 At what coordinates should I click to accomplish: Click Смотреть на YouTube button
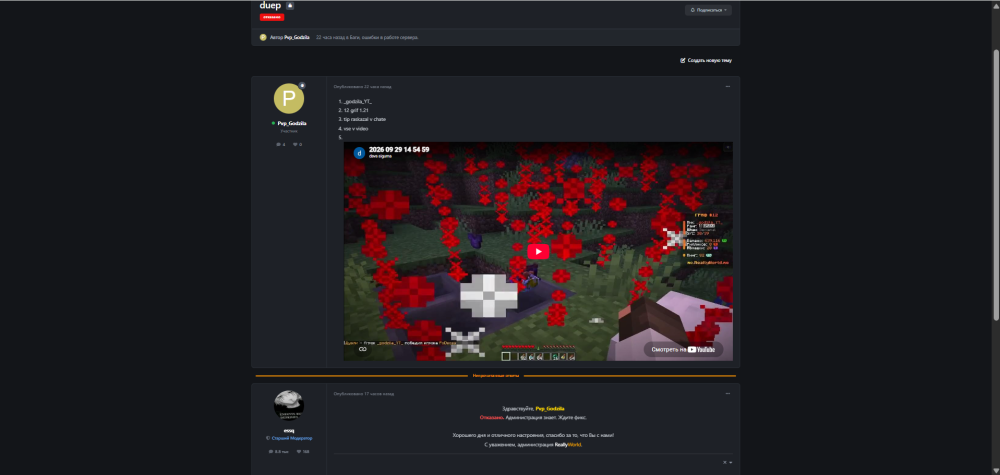(x=683, y=349)
